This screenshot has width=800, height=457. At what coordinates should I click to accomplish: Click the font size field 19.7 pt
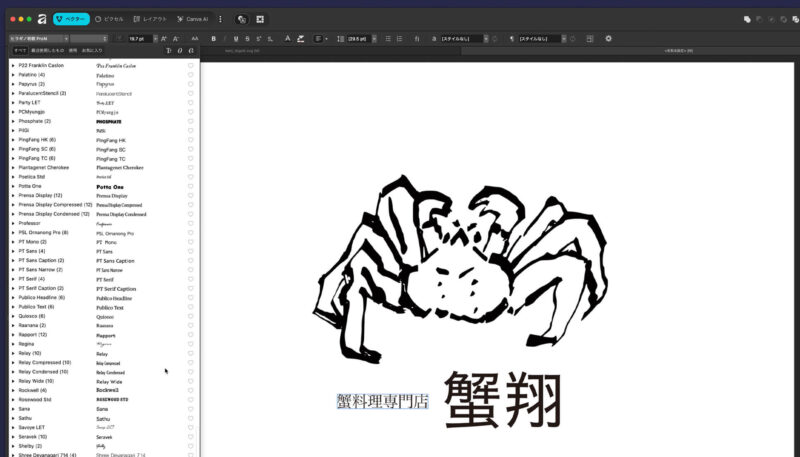click(x=139, y=39)
